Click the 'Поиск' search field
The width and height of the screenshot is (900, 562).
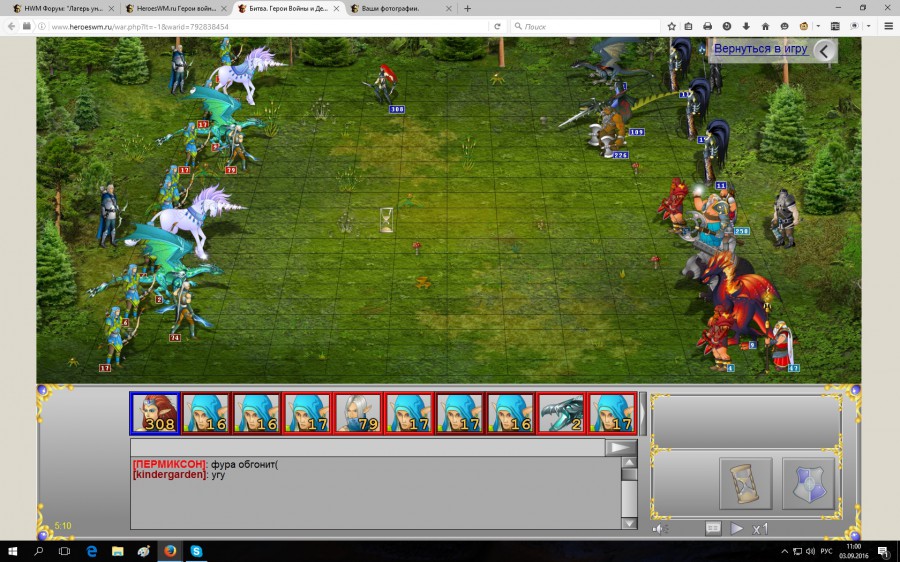click(585, 26)
